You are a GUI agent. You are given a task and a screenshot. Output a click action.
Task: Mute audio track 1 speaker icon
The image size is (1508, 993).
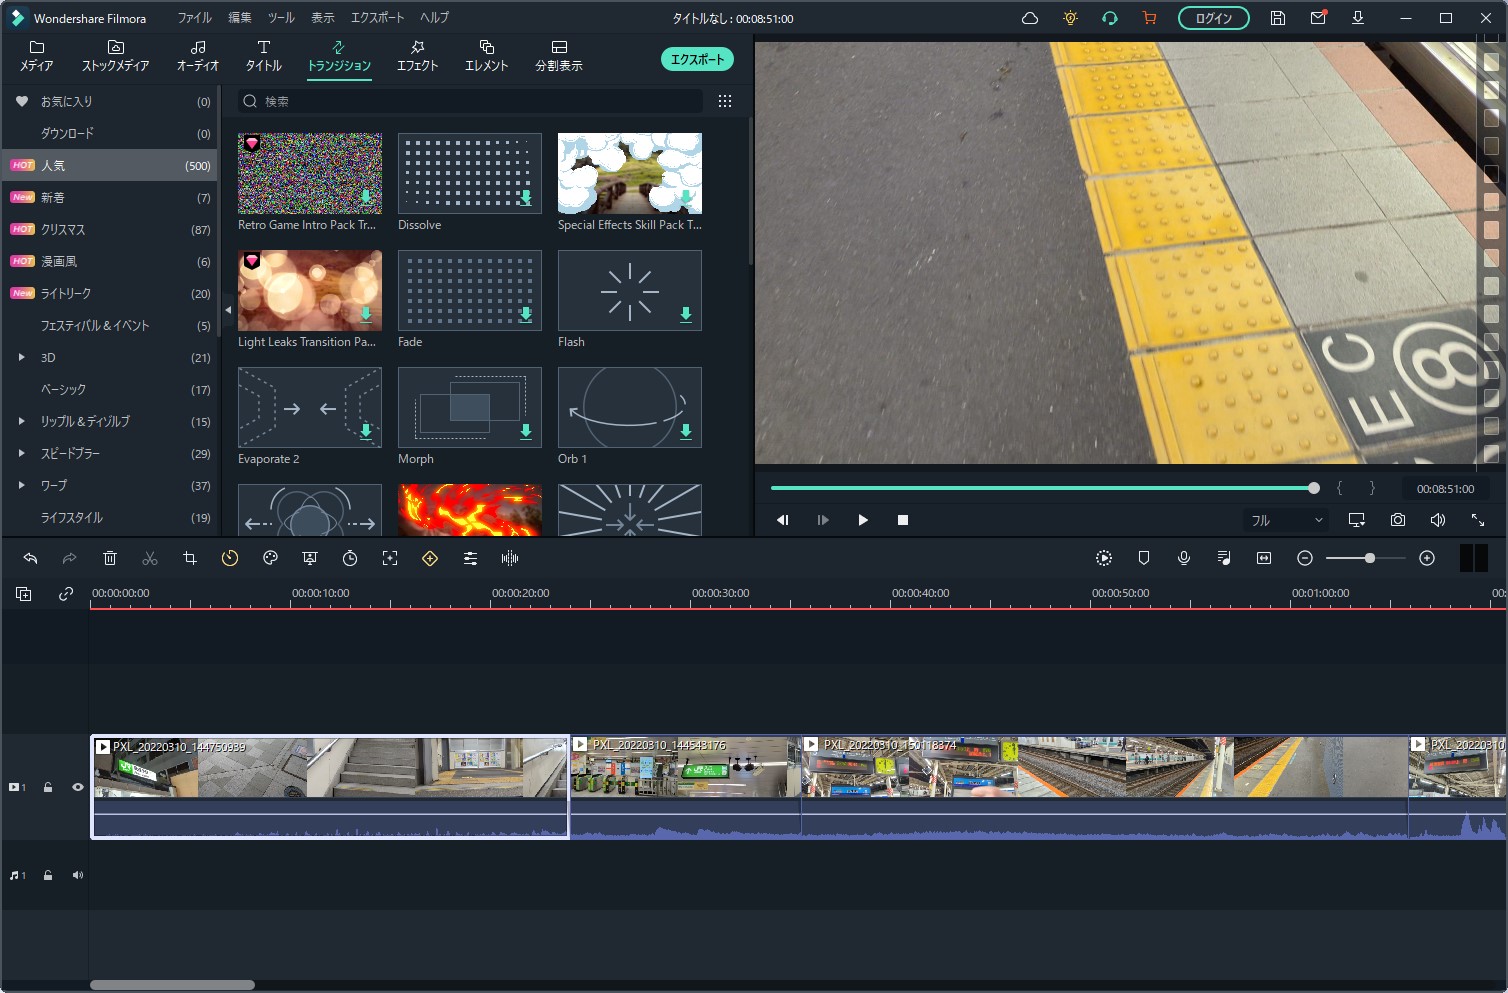78,875
